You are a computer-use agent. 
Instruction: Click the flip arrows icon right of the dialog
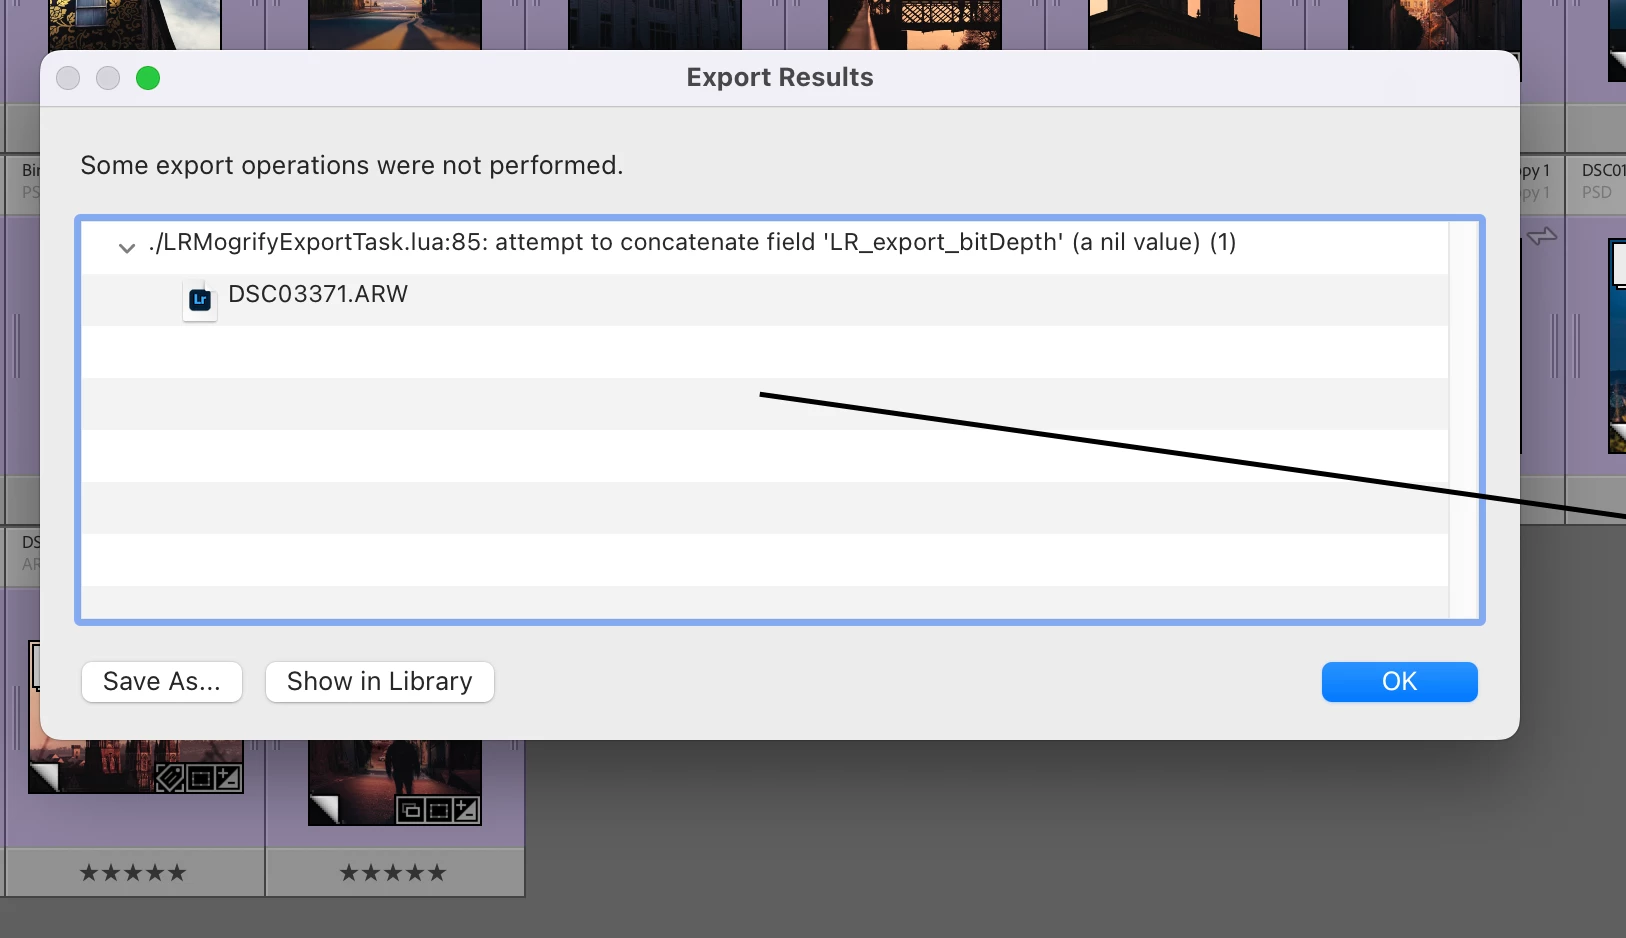coord(1542,236)
